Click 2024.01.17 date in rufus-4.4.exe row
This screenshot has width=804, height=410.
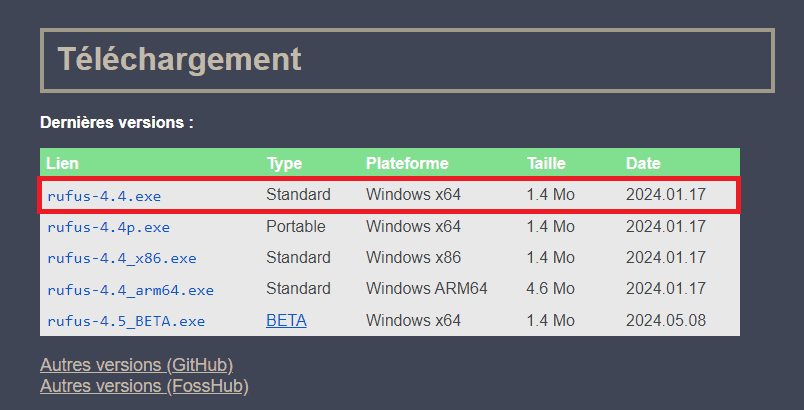pyautogui.click(x=666, y=194)
